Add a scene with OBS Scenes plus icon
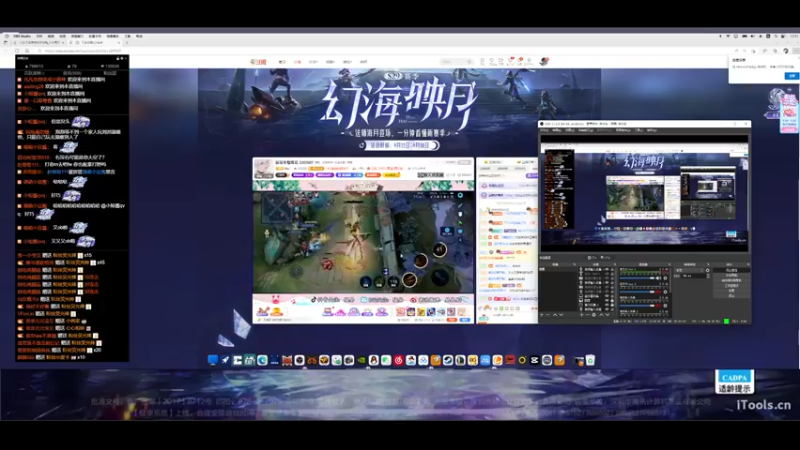This screenshot has width=800, height=450. [541, 315]
